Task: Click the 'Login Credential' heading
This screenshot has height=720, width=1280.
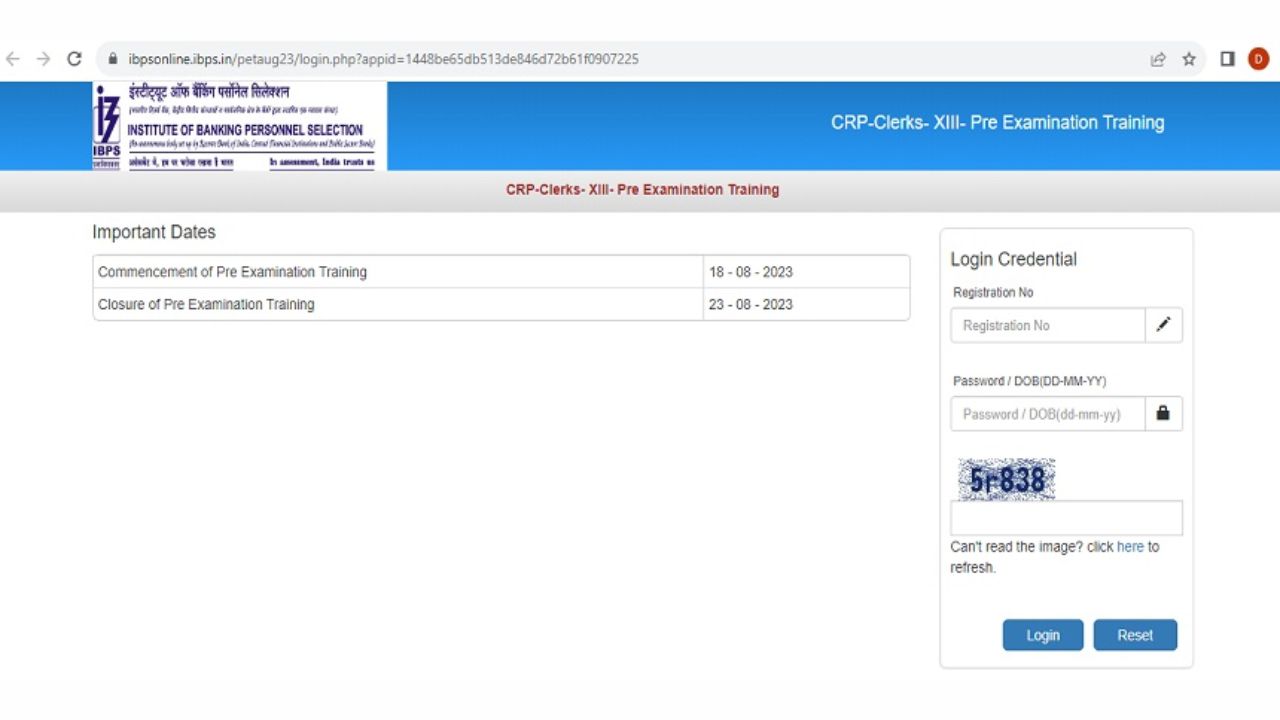Action: point(1014,259)
